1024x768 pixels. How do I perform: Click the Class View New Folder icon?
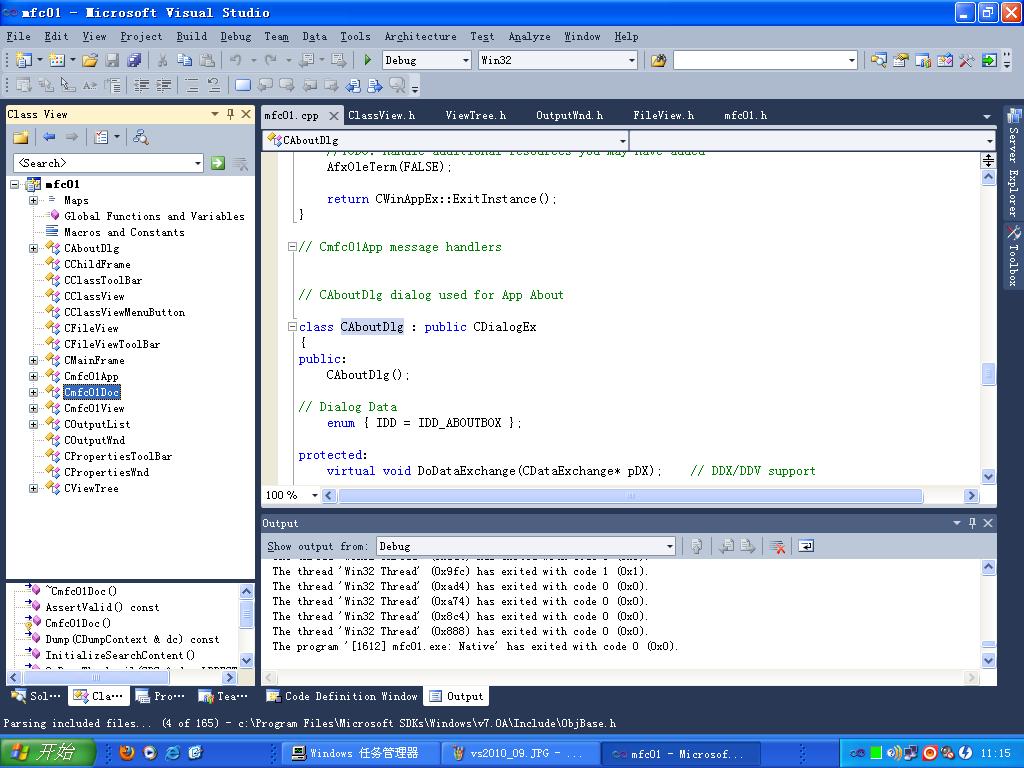[x=21, y=137]
